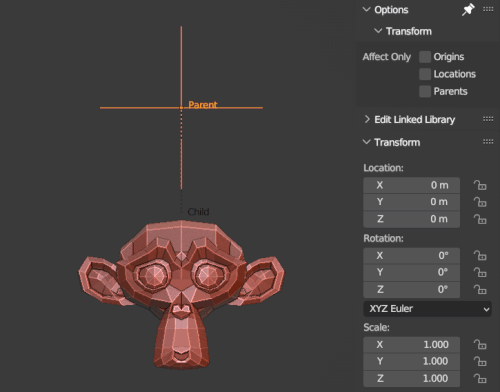Click the main Transform panel drag grip dots
Screen dimensions: 500x392
488,142
